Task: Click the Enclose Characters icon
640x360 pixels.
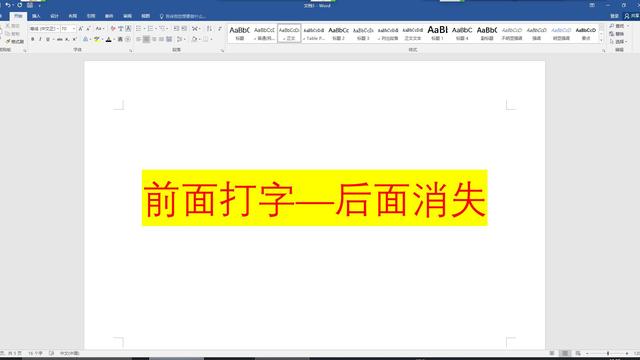Action: click(128, 39)
